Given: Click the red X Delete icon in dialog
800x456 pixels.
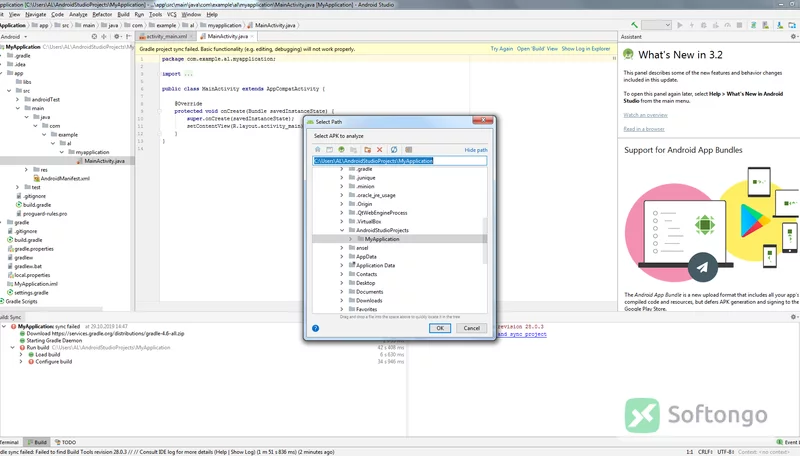Looking at the screenshot, I should click(x=380, y=149).
